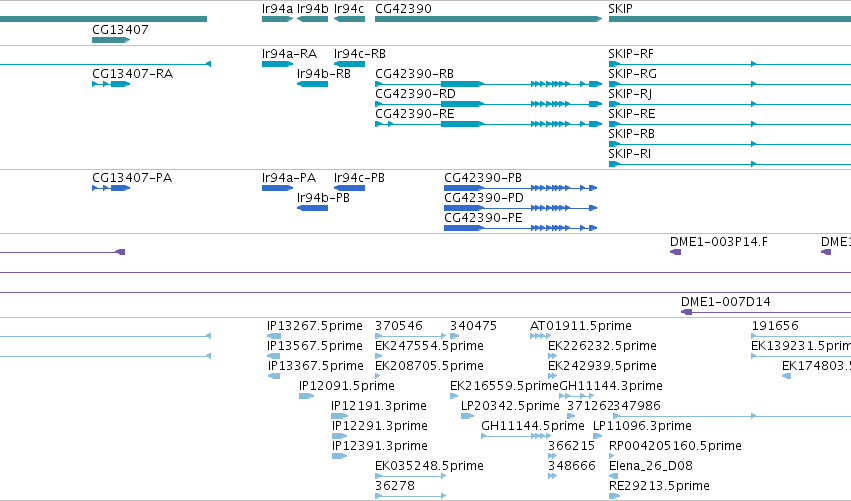Click EST IP12191.3prime

340,416
